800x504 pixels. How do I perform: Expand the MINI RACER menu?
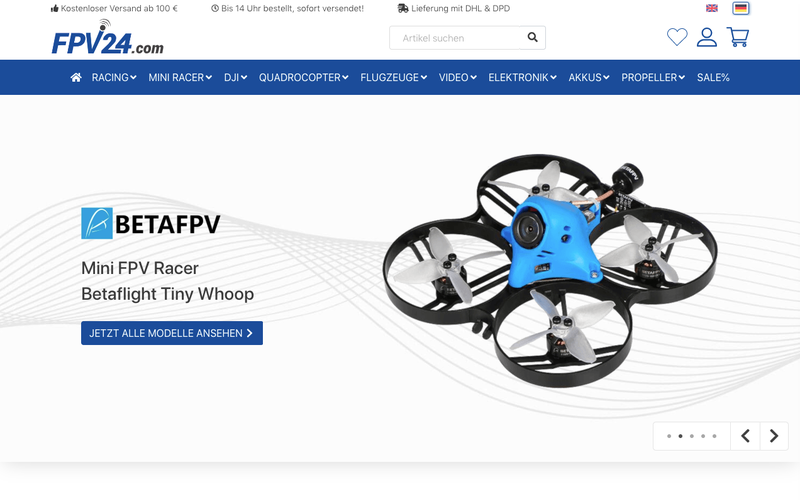click(x=180, y=78)
